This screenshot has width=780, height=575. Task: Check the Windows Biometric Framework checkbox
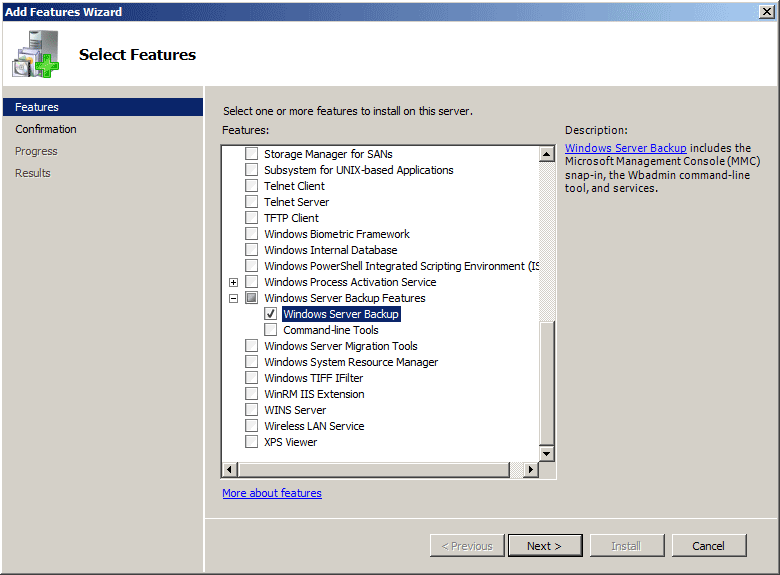point(252,234)
